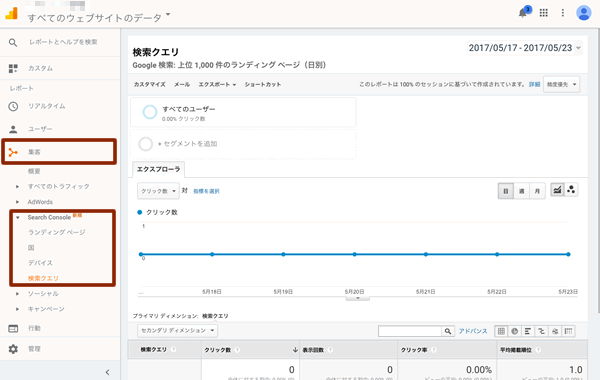Click the 5月22日 data point on chart
Viewport: 600px width, 380px height.
tap(497, 254)
